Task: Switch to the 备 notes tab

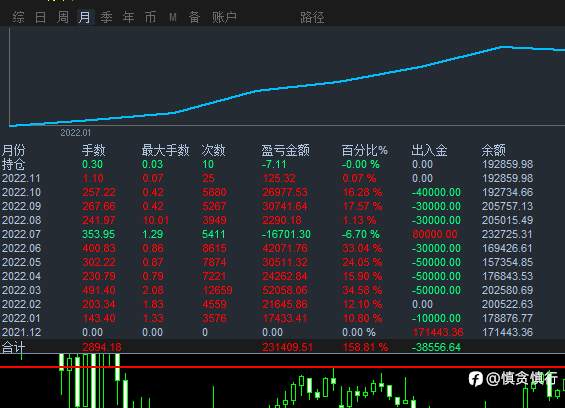Action: pos(194,17)
